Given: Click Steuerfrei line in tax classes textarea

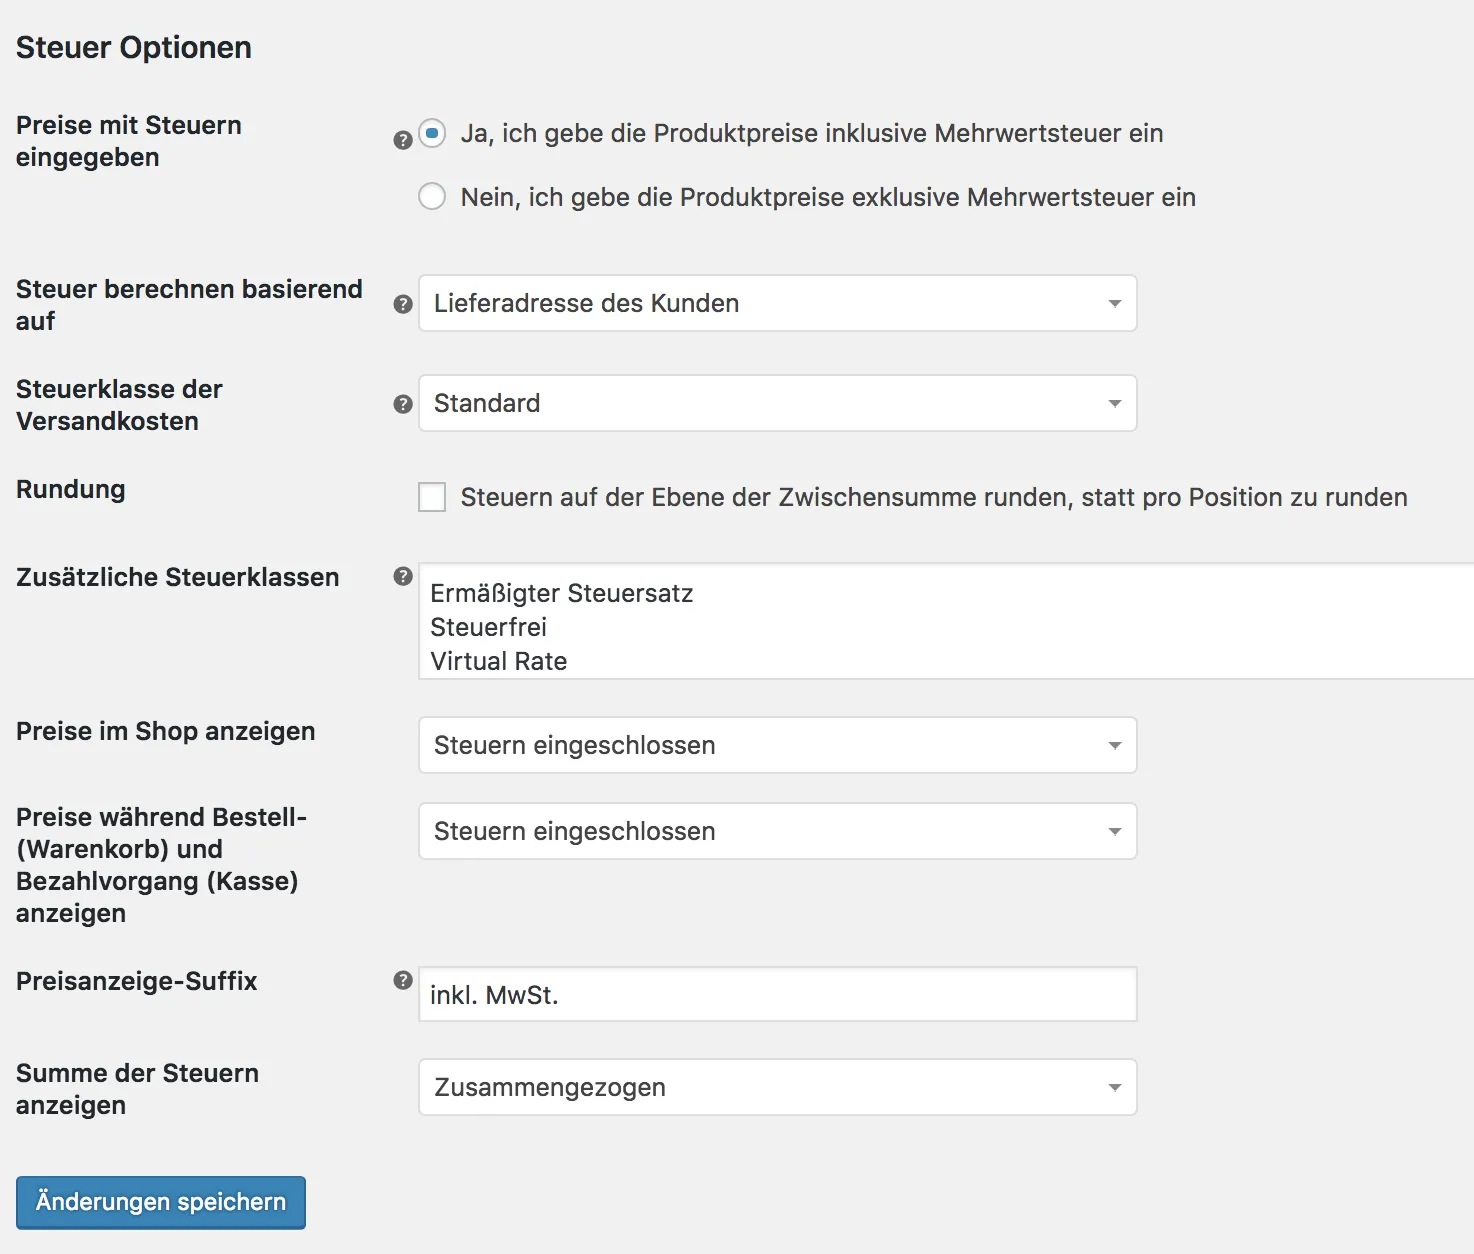Looking at the screenshot, I should pyautogui.click(x=488, y=627).
